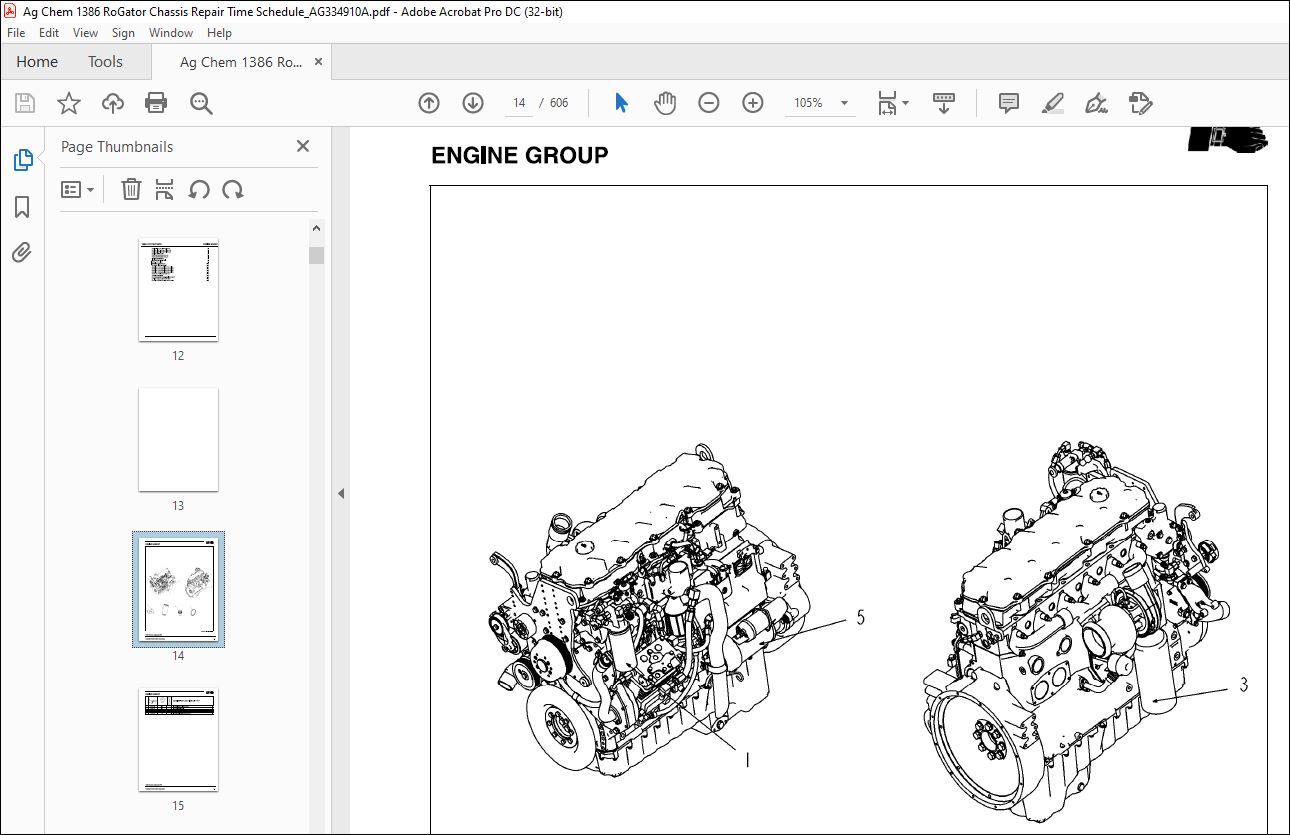Screen dimensions: 1290x835
Task: Open the Sign document tool
Action: [x=1096, y=103]
